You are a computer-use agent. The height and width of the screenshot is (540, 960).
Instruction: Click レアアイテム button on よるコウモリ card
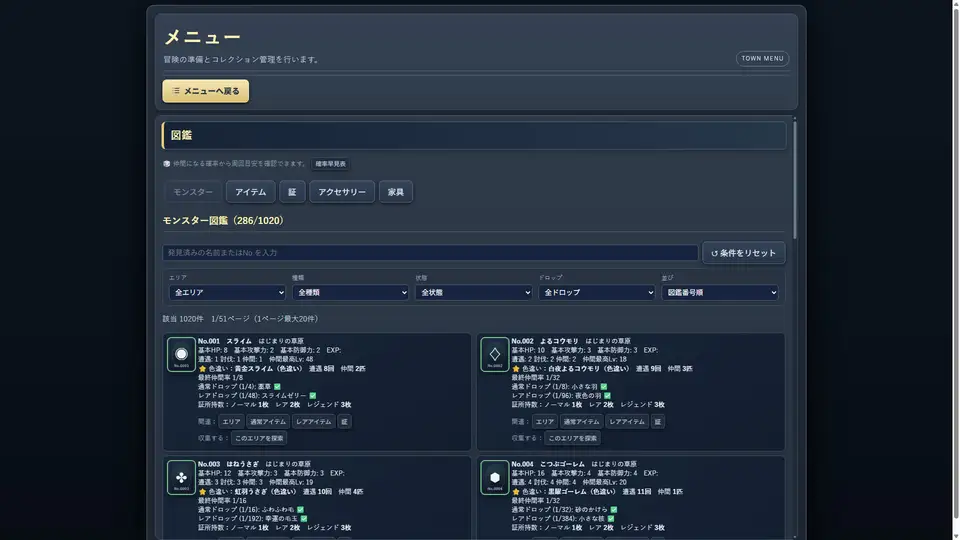pos(627,421)
